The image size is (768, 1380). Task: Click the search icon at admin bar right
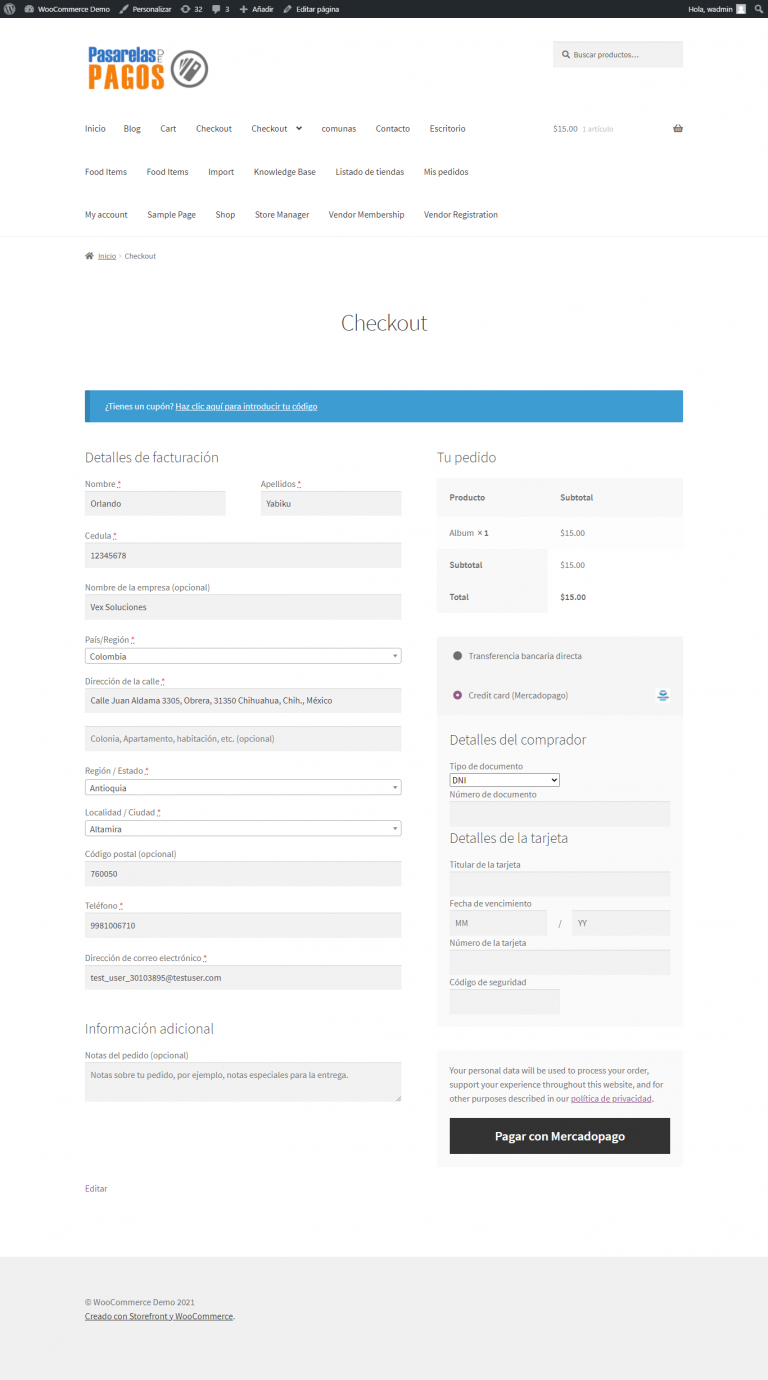759,9
